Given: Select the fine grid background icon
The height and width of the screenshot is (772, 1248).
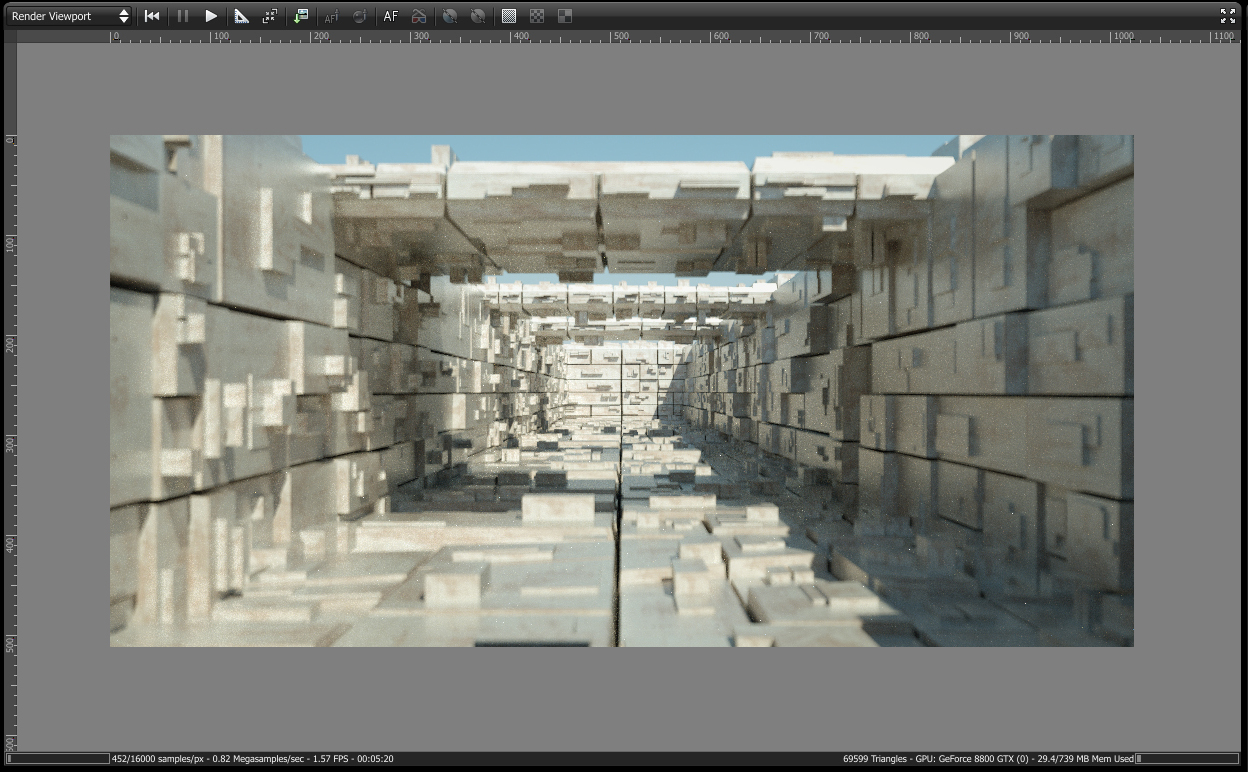Looking at the screenshot, I should pyautogui.click(x=509, y=16).
